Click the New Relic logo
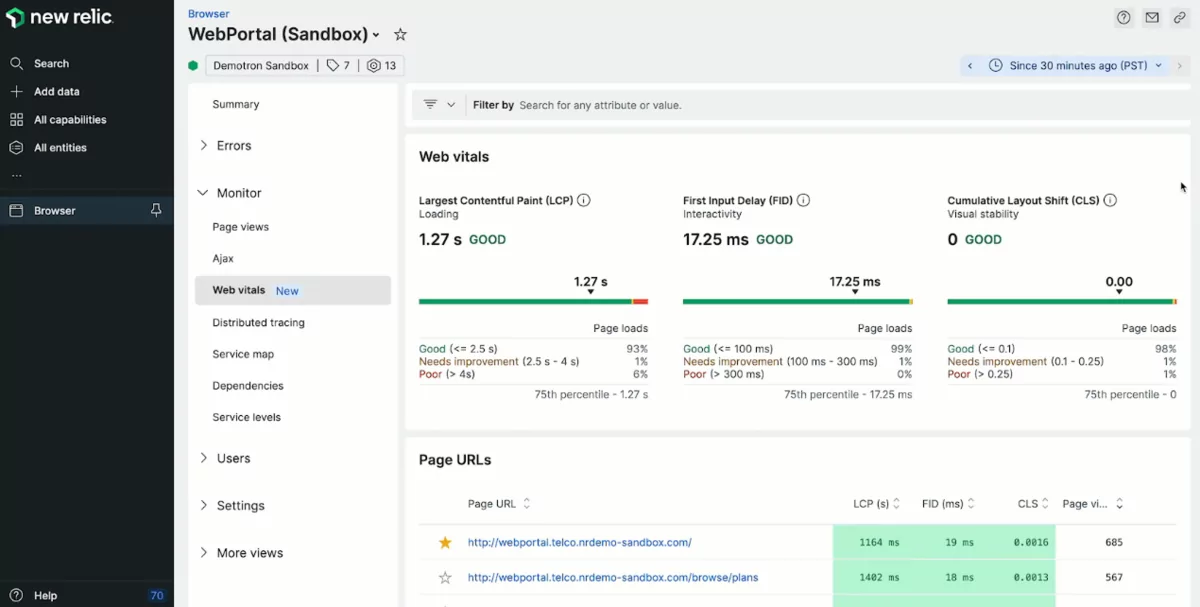Image resolution: width=1200 pixels, height=607 pixels. point(59,18)
